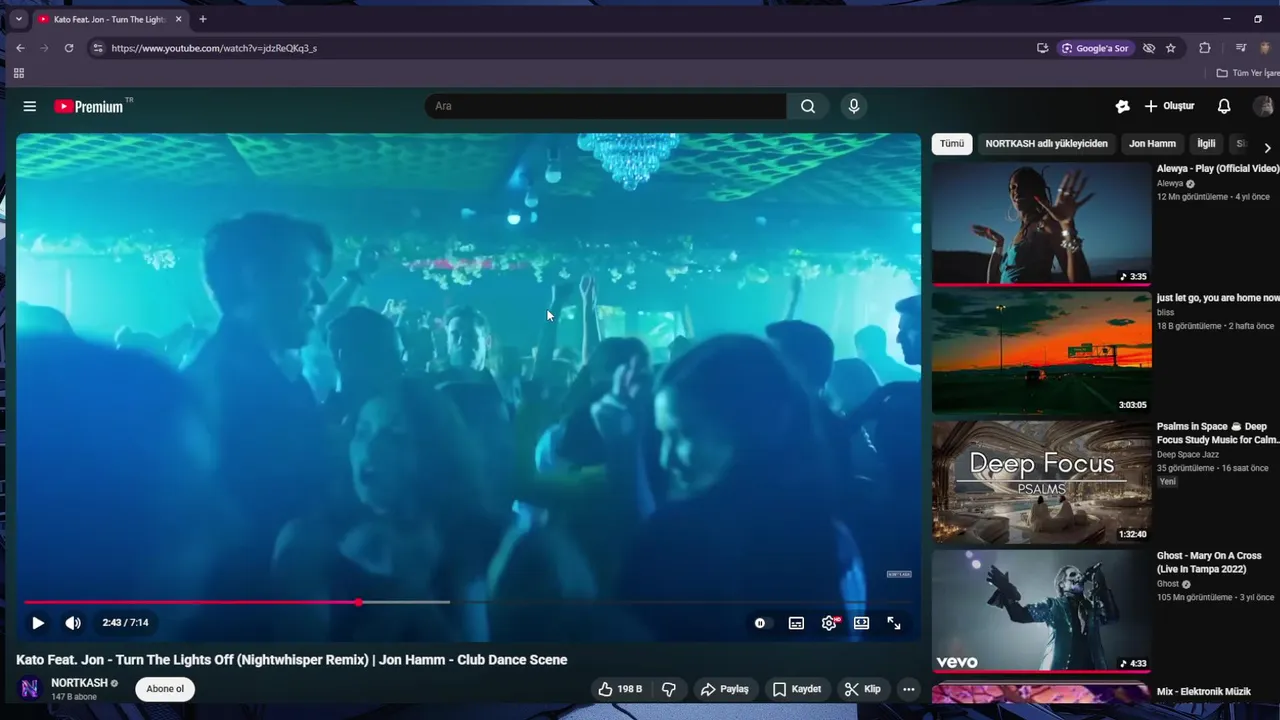Screen dimensions: 1280x720
Task: Open Tüm Yer İşaretleri folder
Action: (1247, 73)
